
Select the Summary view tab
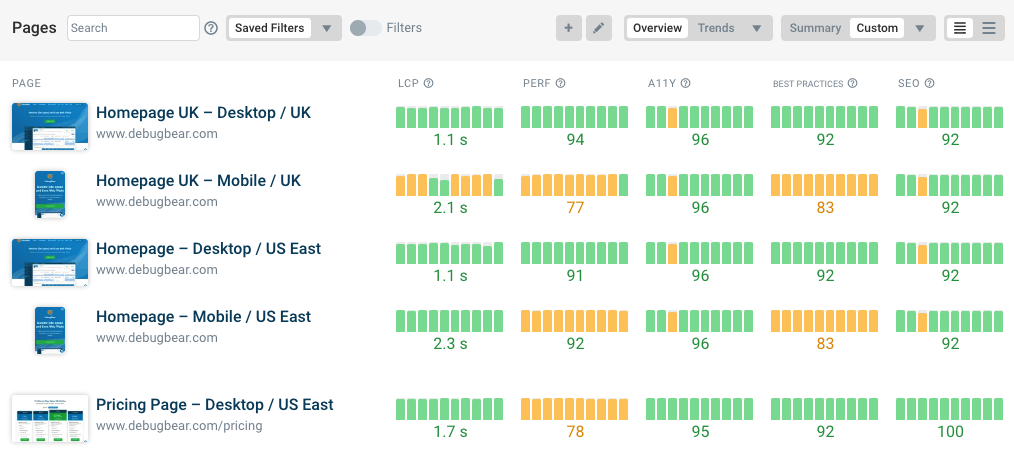[814, 28]
